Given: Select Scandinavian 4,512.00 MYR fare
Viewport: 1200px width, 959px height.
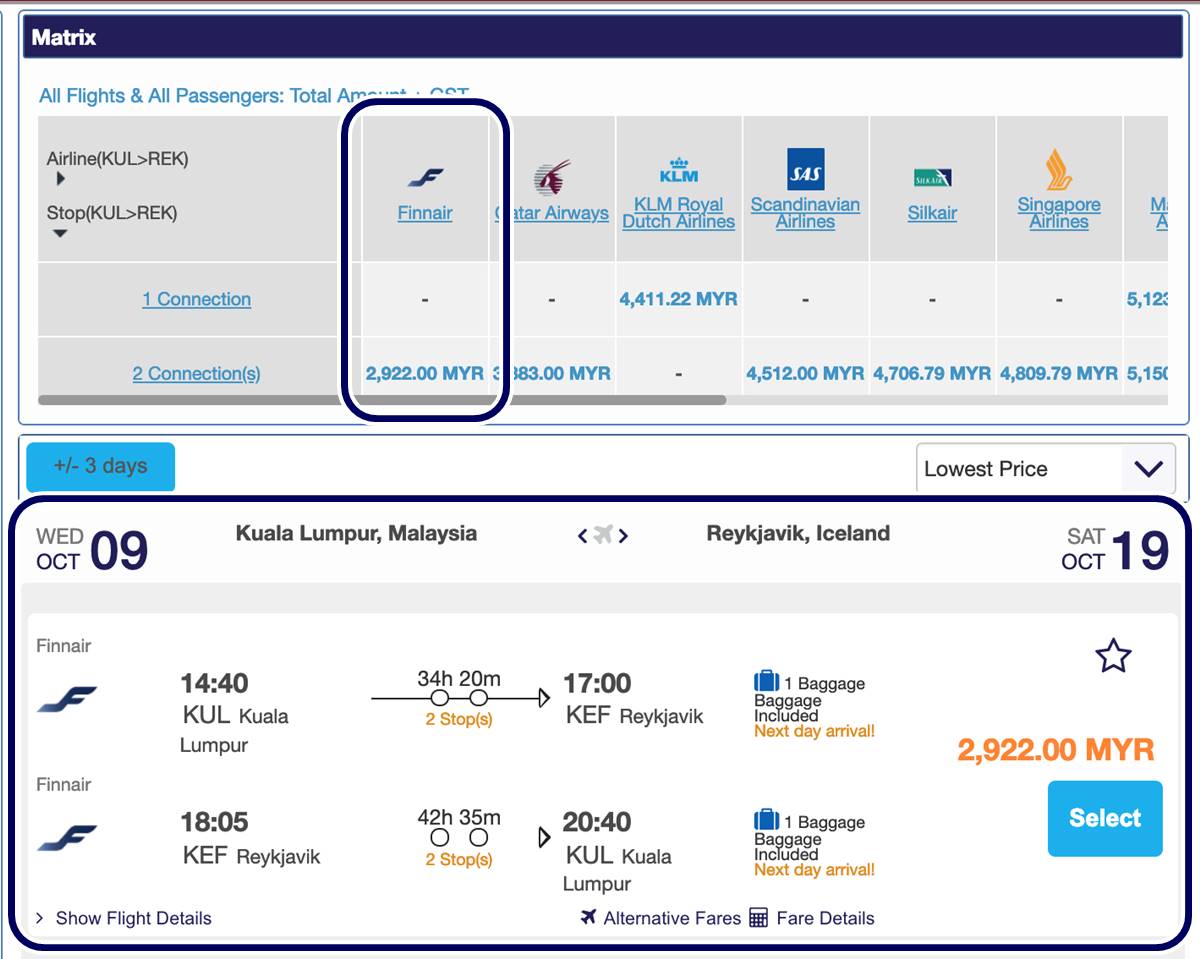Looking at the screenshot, I should (x=805, y=373).
